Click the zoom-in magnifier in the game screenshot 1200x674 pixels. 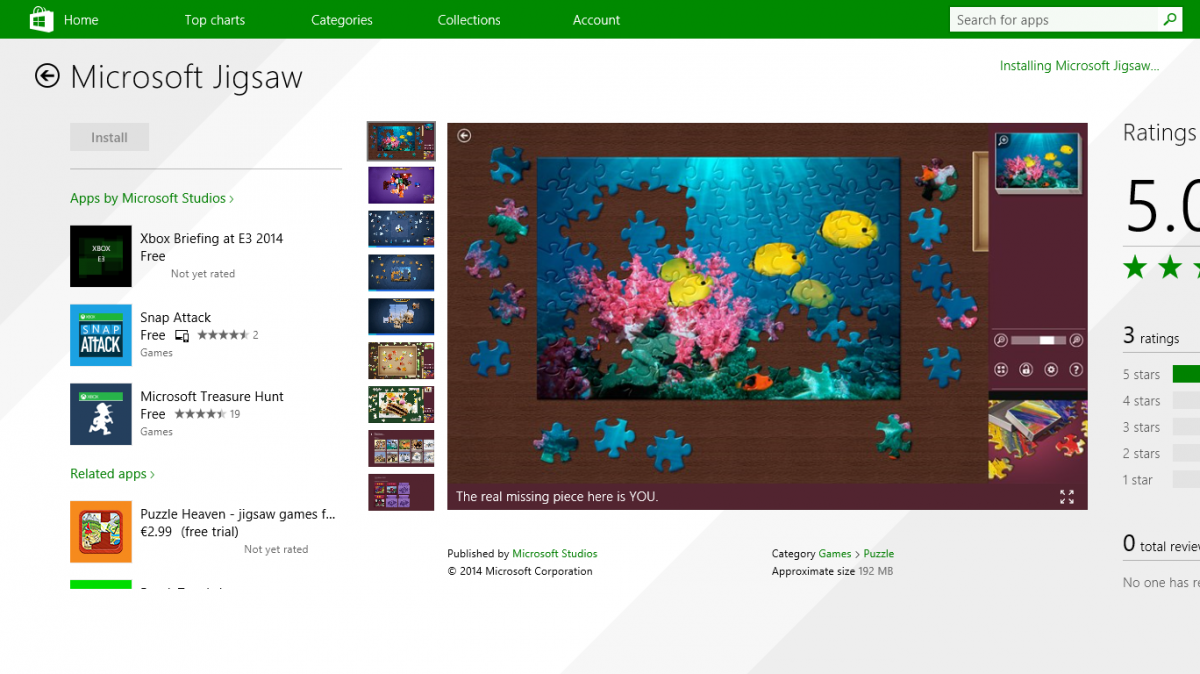point(1076,340)
